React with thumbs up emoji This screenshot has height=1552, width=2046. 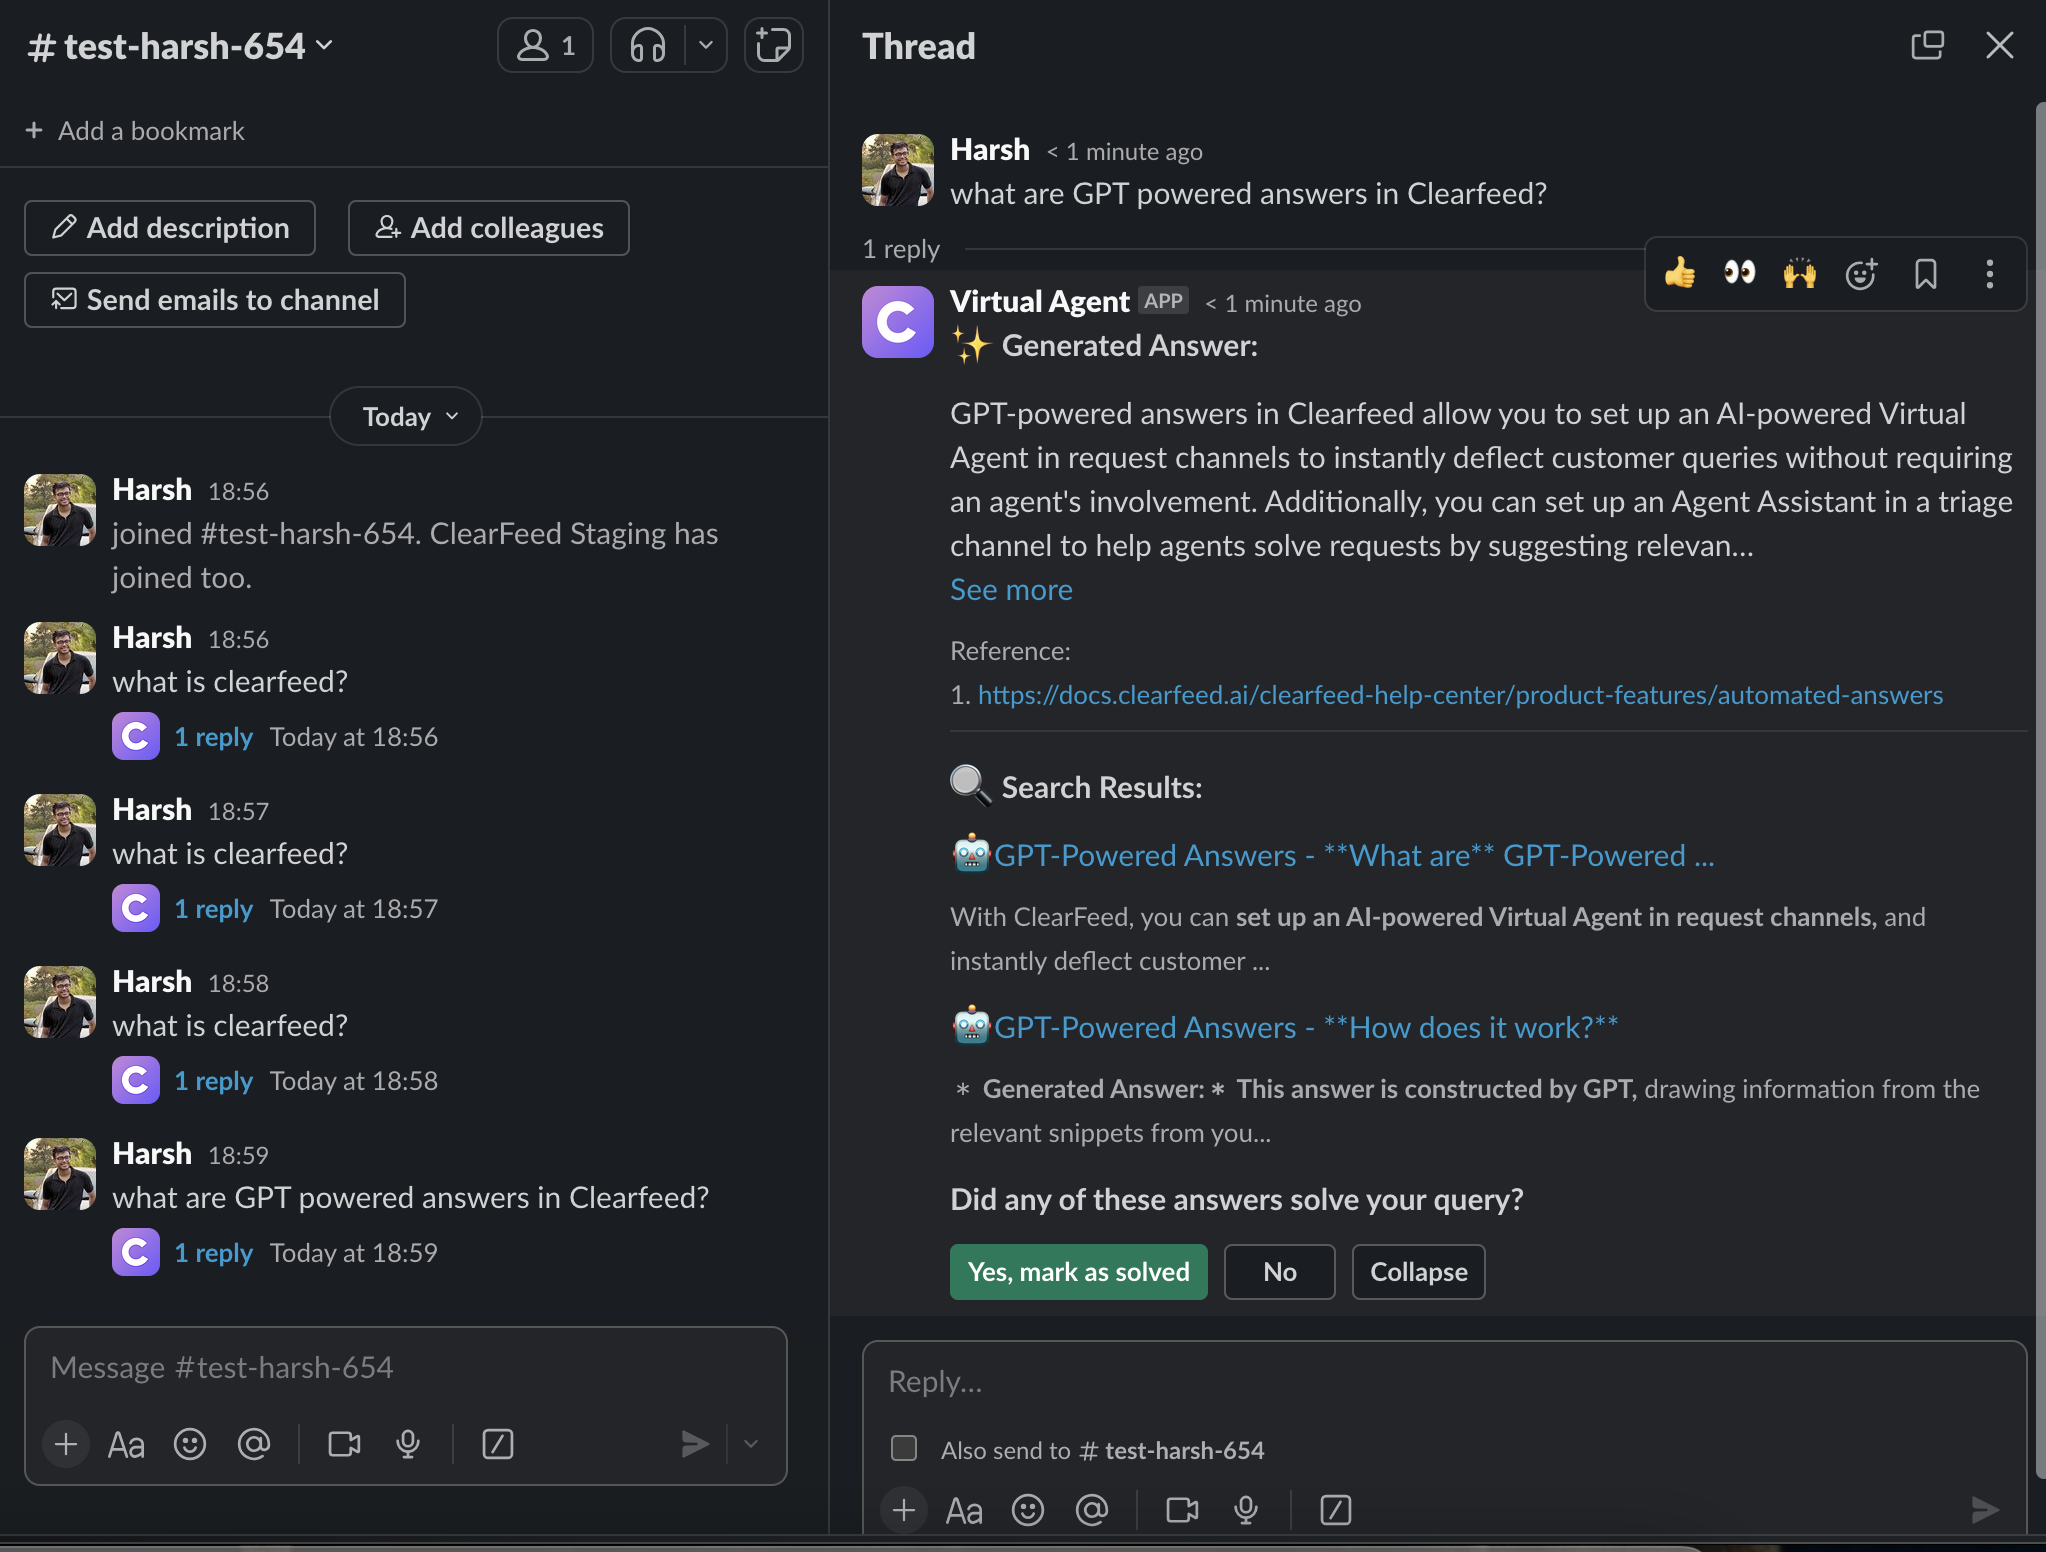1680,273
